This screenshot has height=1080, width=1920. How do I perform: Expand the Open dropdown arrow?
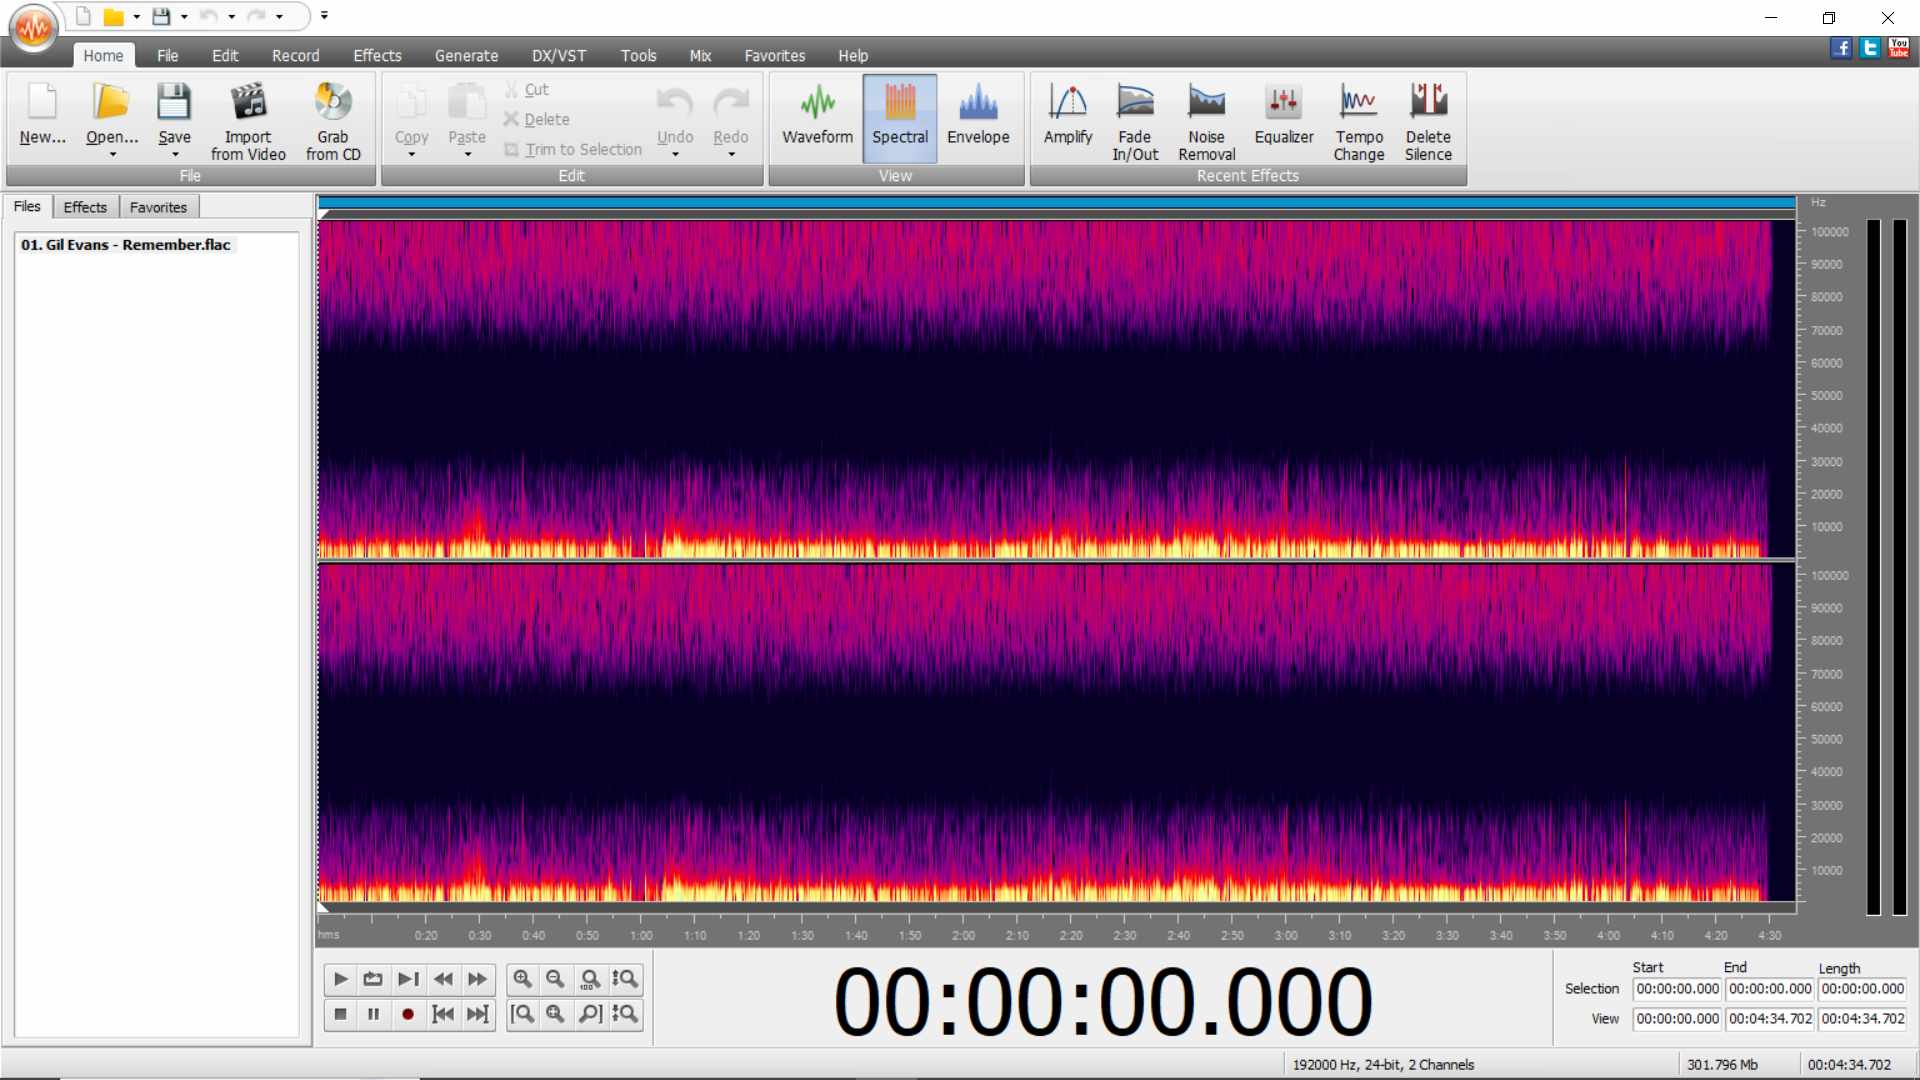pos(112,155)
